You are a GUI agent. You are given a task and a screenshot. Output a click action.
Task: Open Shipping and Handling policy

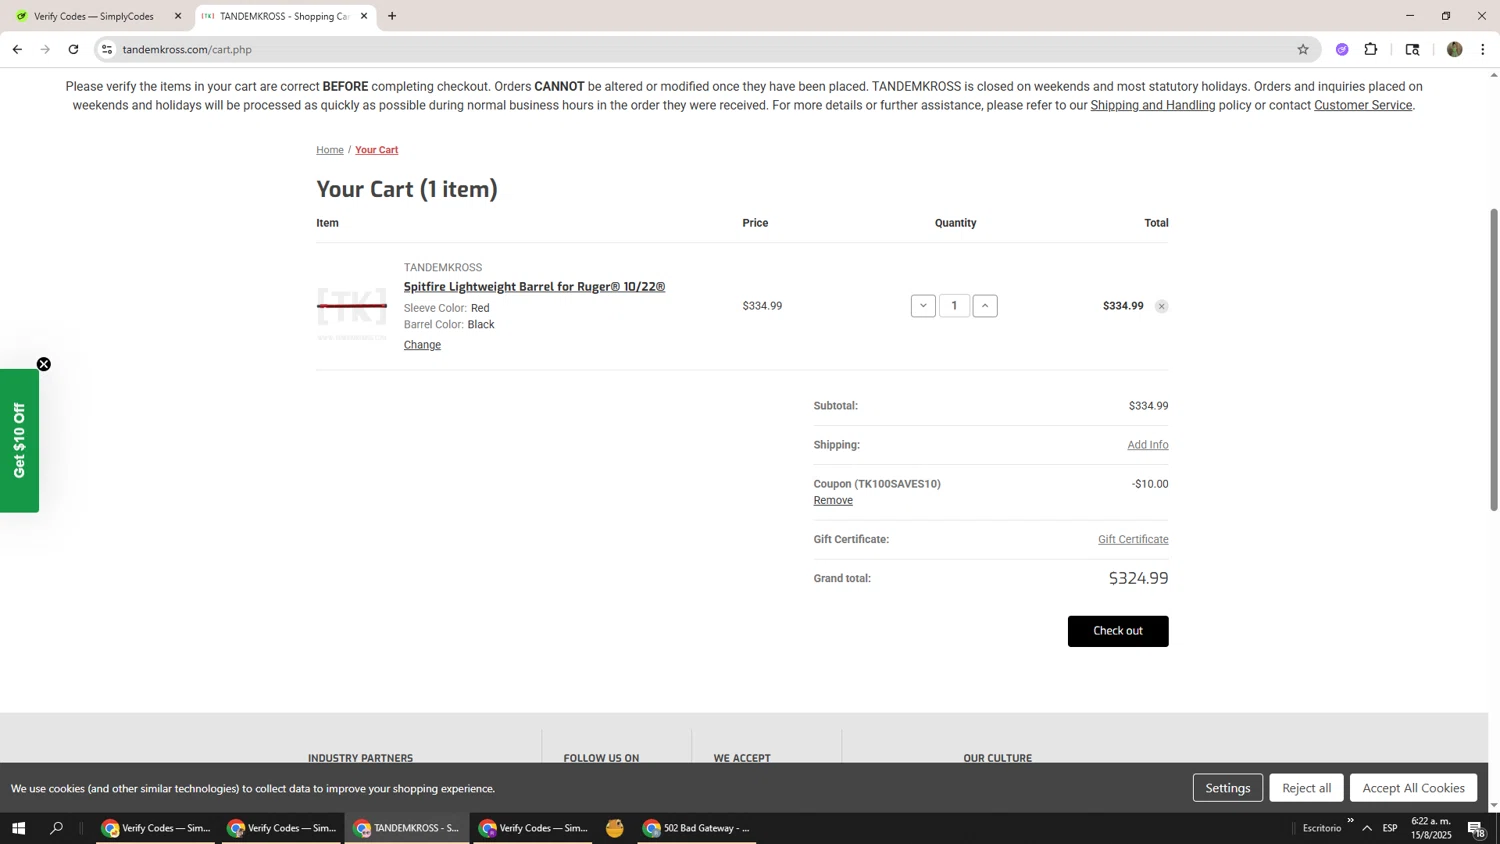tap(1153, 105)
